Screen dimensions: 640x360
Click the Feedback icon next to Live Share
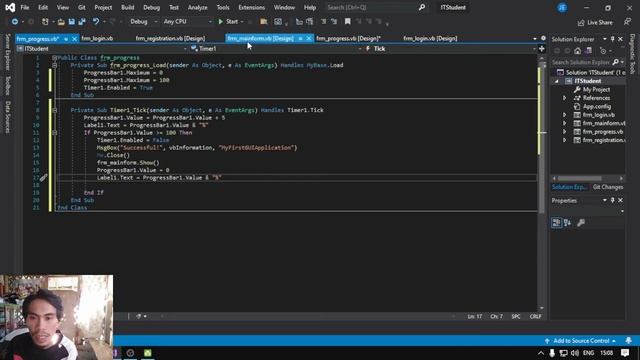pos(627,22)
